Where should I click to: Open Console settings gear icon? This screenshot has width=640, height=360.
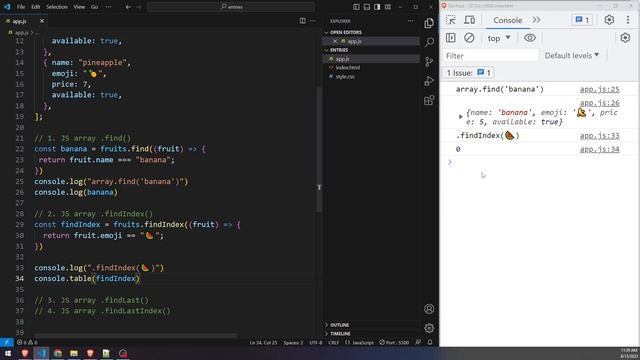[x=625, y=38]
